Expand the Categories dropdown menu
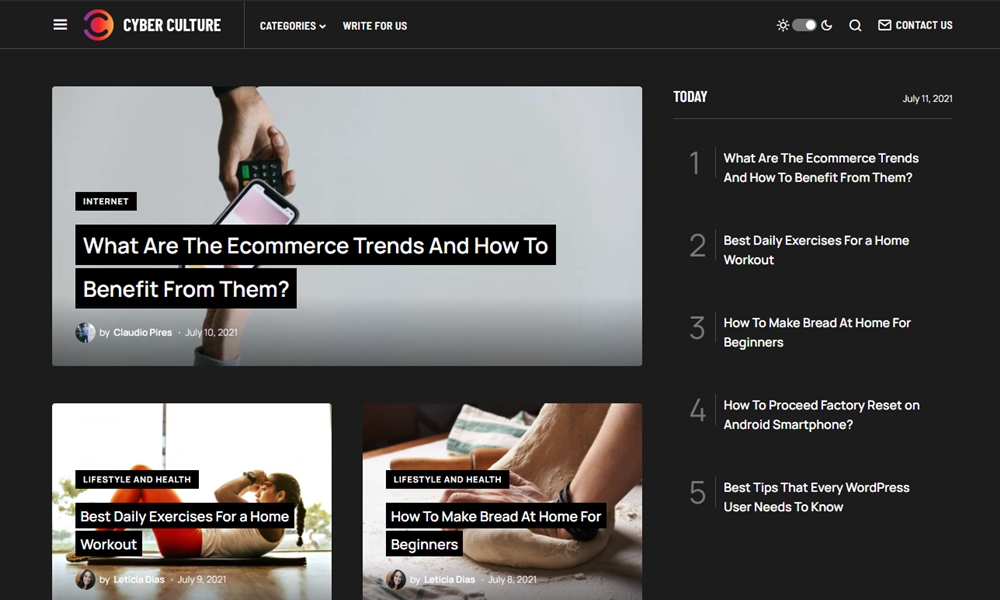Viewport: 1000px width, 600px height. click(292, 26)
